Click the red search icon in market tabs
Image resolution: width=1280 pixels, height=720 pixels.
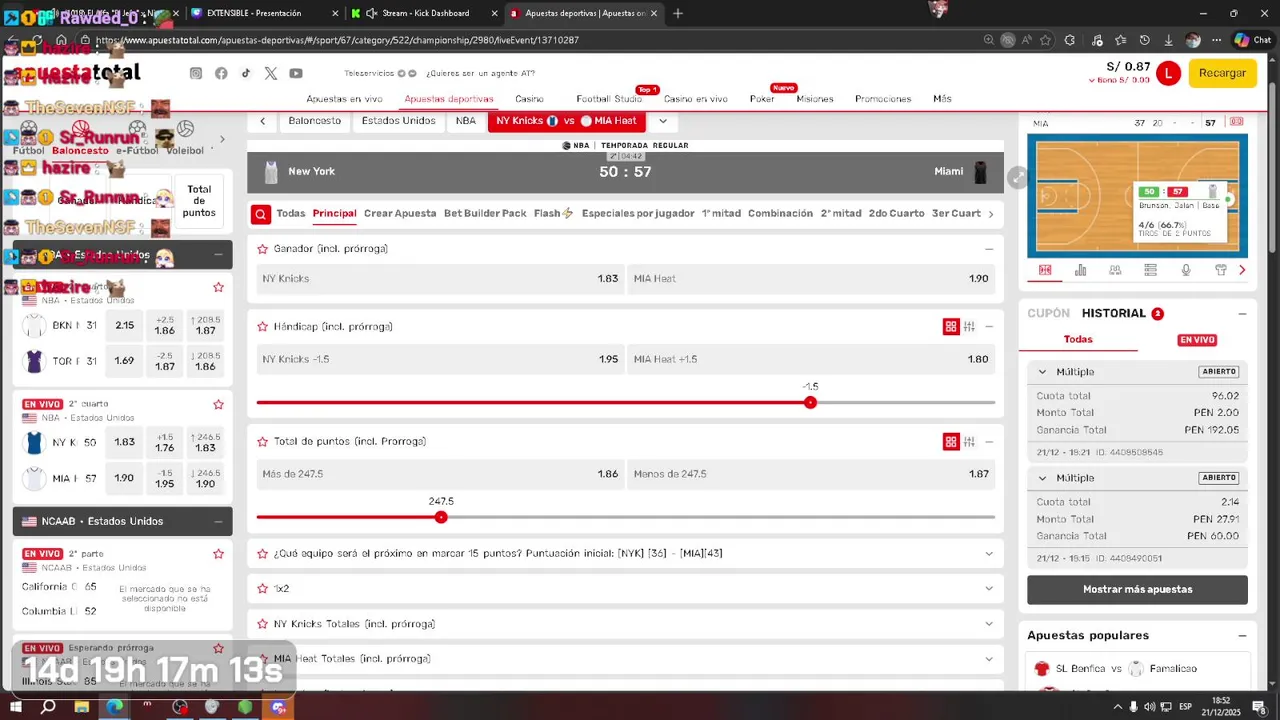point(260,213)
